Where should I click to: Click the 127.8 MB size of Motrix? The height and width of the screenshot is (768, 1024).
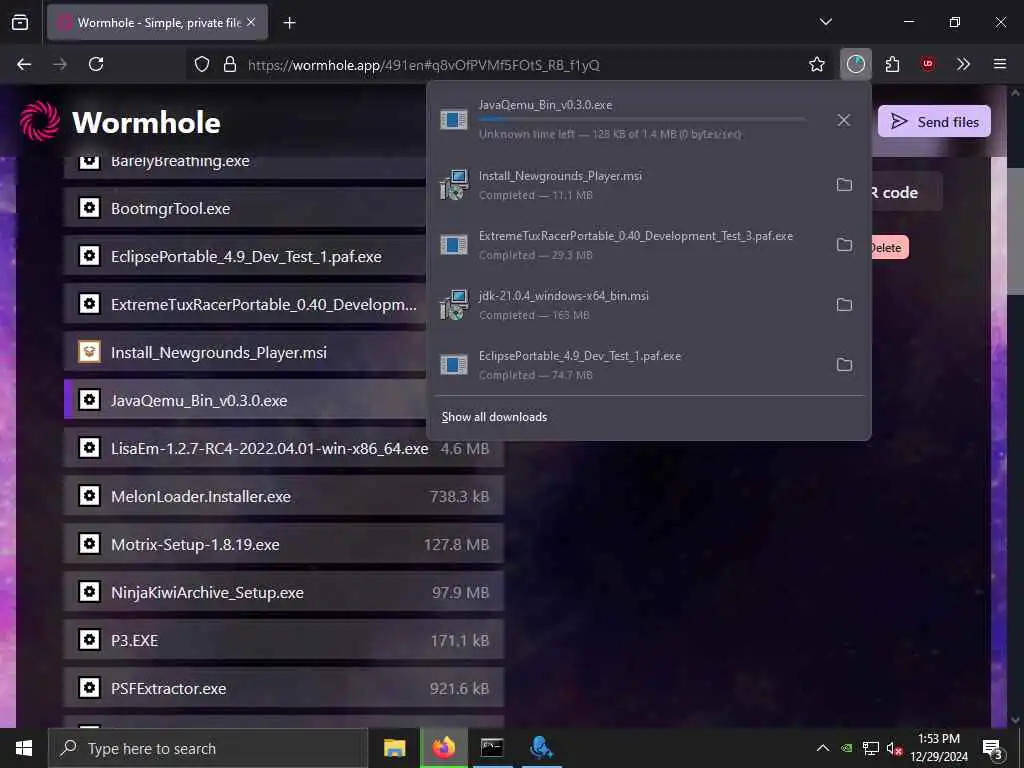click(x=456, y=545)
